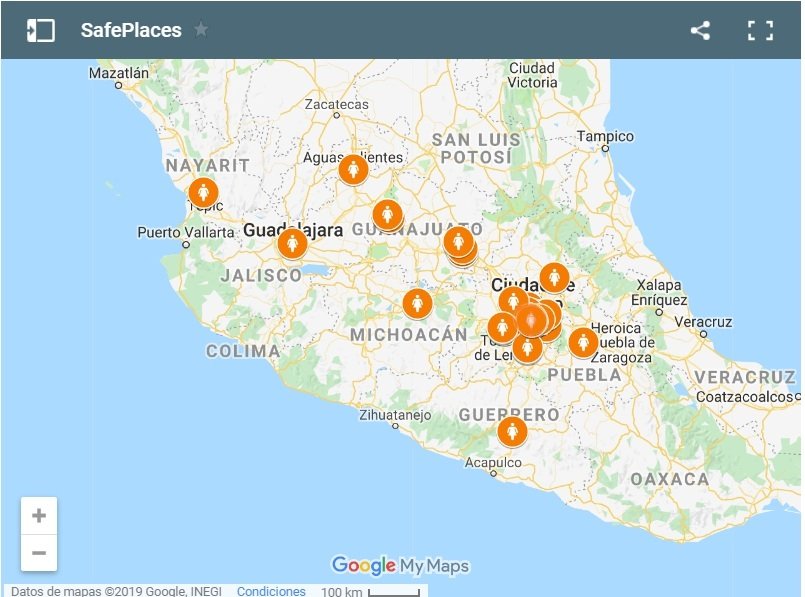Select the marker in Michoacán
Viewport: 805px width, 597px height.
(x=417, y=303)
